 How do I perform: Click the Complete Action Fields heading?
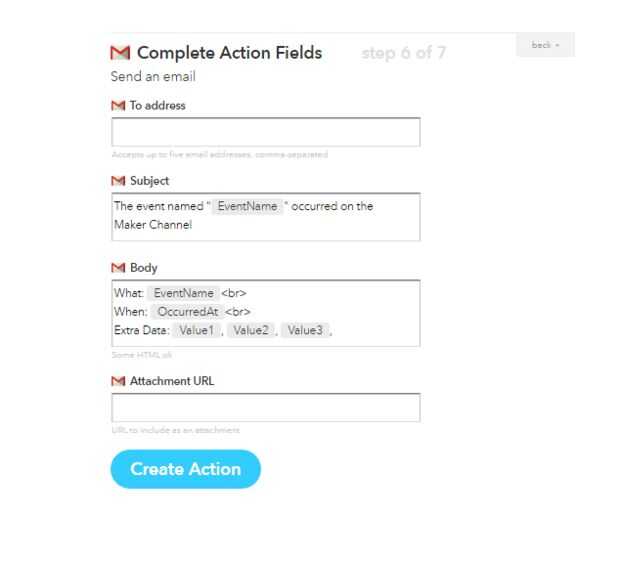click(x=229, y=53)
